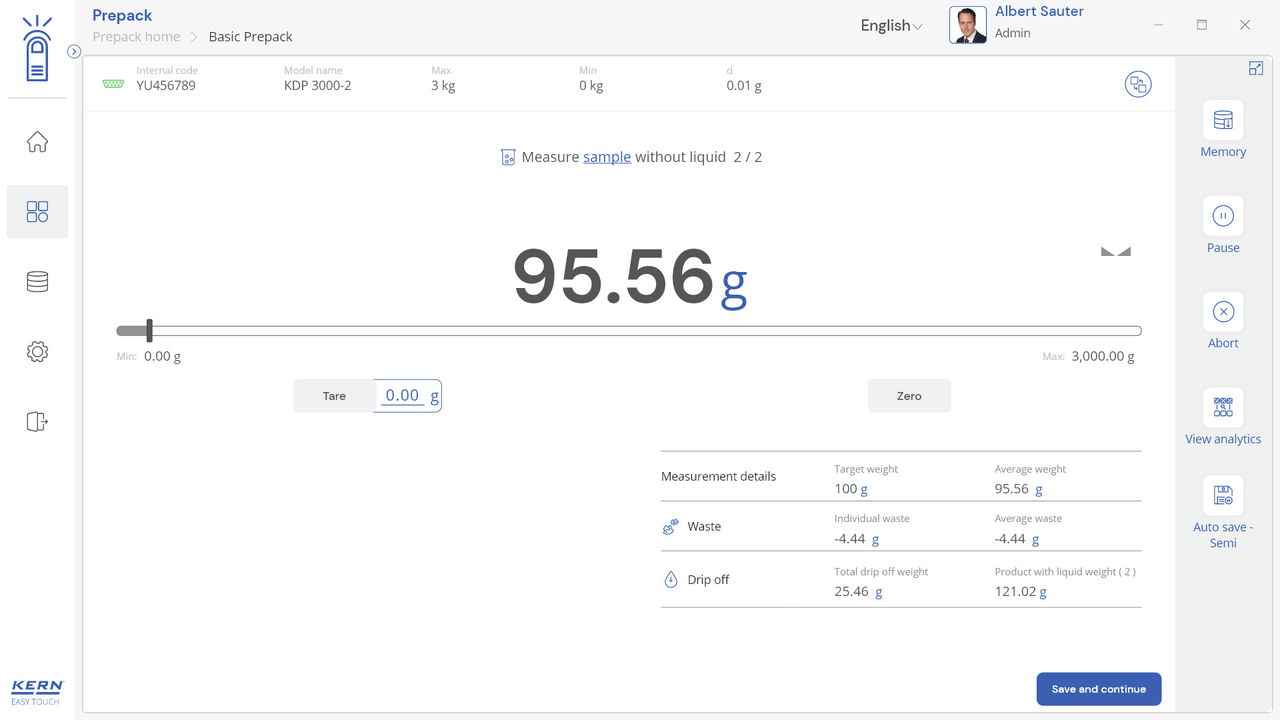This screenshot has width=1280, height=720.
Task: Click the Tare button
Action: click(x=334, y=396)
